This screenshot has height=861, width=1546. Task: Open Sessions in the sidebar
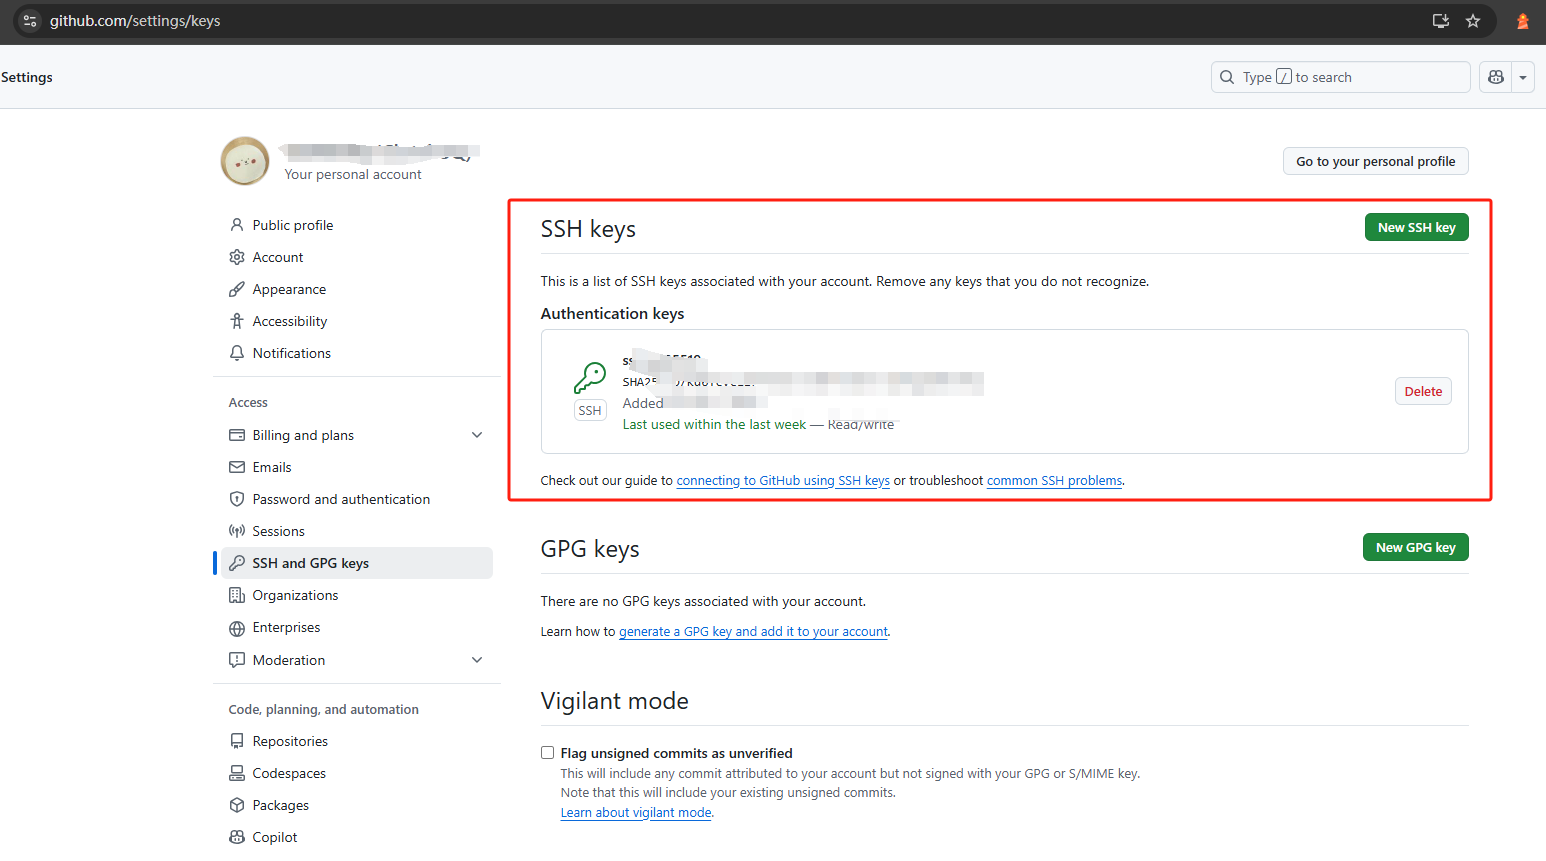279,531
